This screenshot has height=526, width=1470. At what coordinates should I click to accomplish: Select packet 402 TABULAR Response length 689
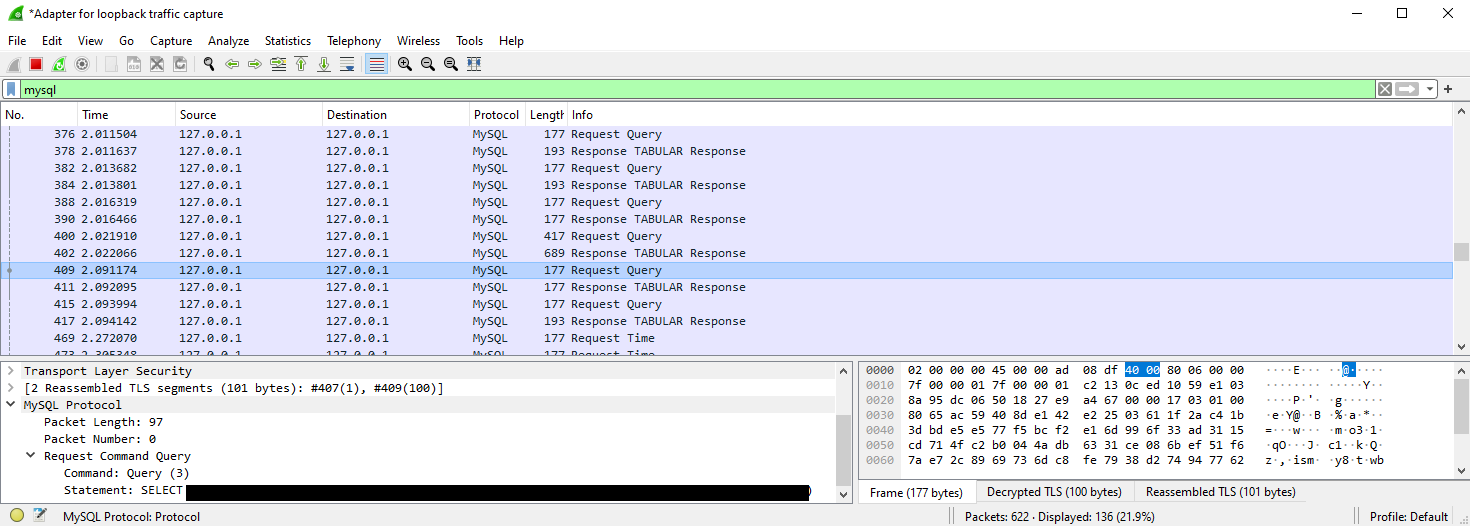(x=727, y=253)
